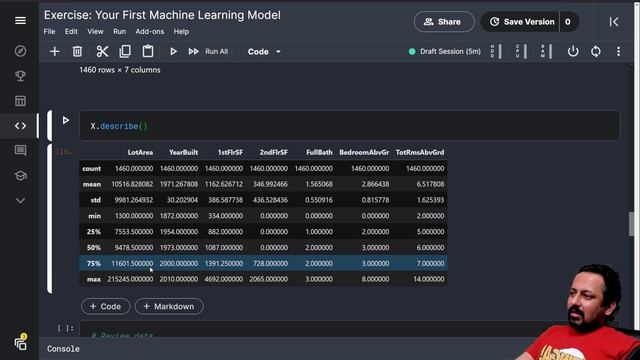Click the TotRmsAbvGrd column header
This screenshot has height=360, width=640.
click(x=420, y=152)
